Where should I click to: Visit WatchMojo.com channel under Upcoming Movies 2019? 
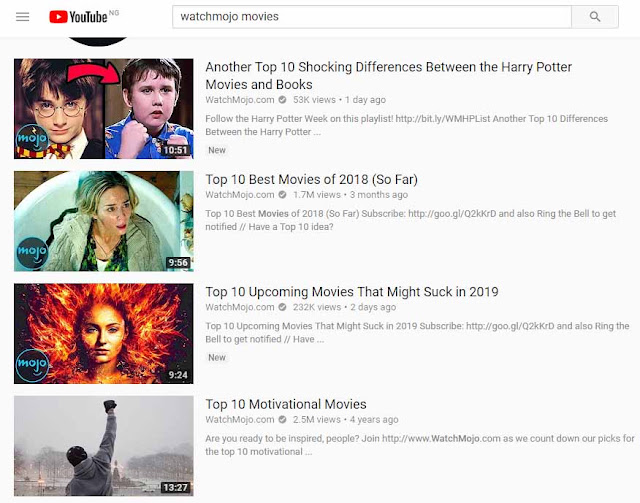click(x=240, y=307)
